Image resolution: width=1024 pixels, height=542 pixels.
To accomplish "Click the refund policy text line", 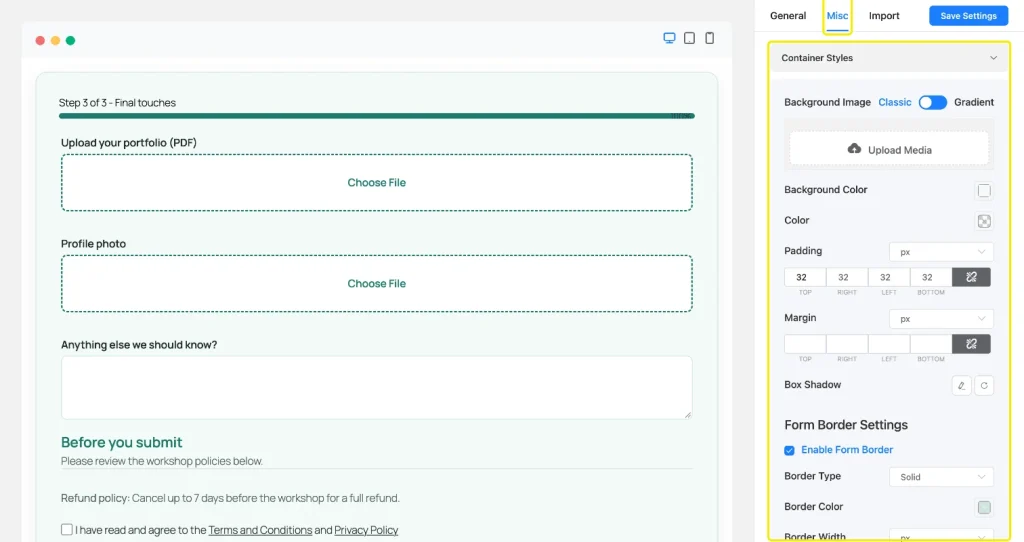I will point(231,498).
